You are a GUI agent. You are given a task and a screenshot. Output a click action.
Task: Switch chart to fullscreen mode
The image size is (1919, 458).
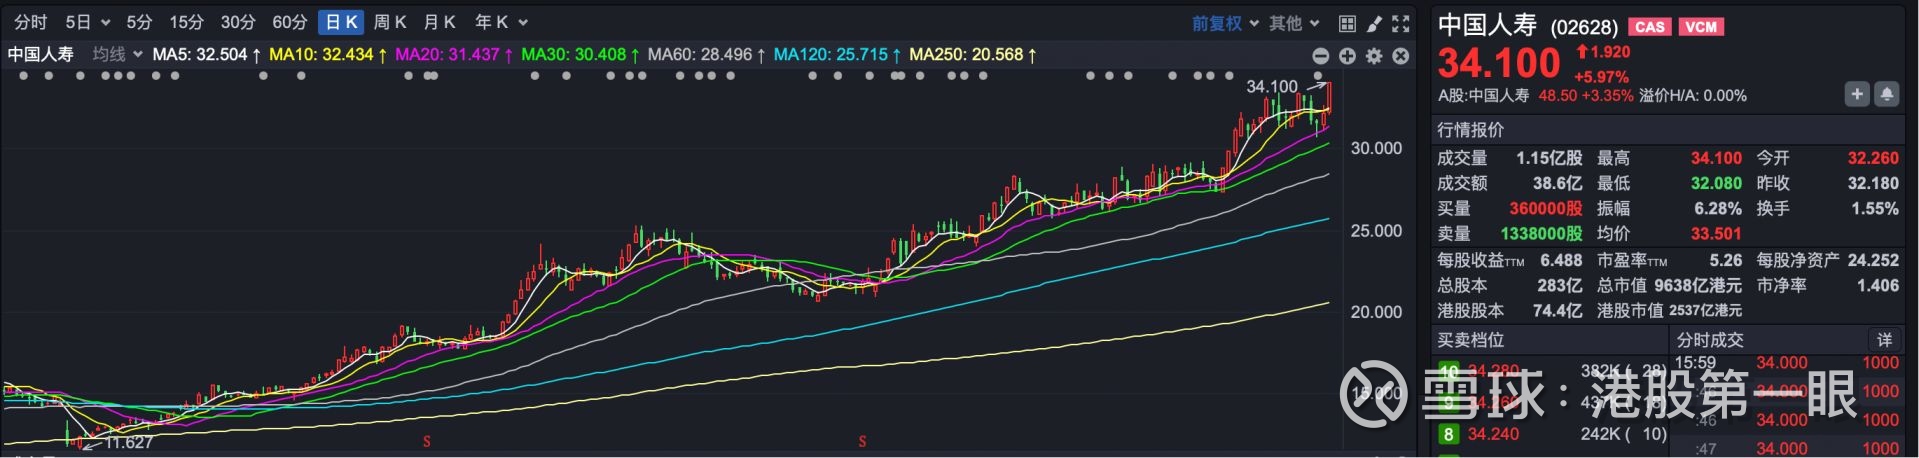pyautogui.click(x=1401, y=23)
